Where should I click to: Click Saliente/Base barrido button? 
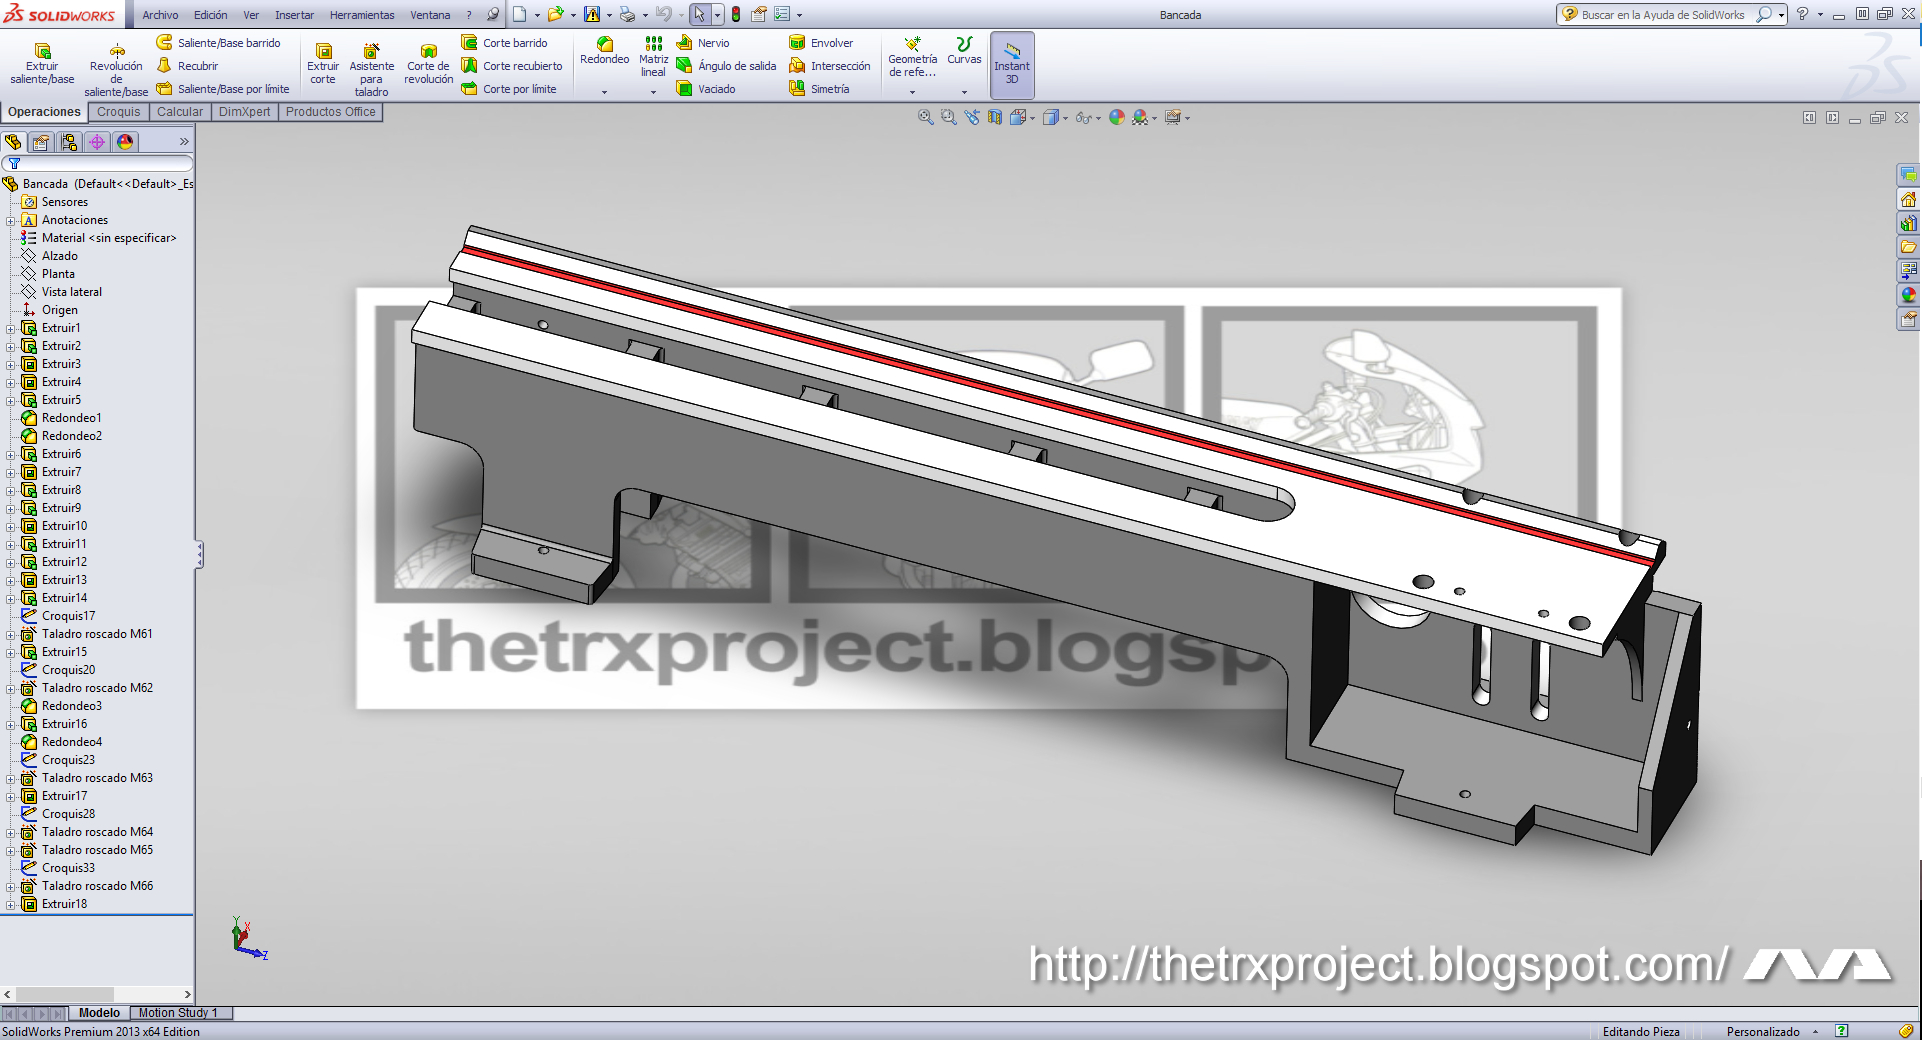(x=219, y=43)
